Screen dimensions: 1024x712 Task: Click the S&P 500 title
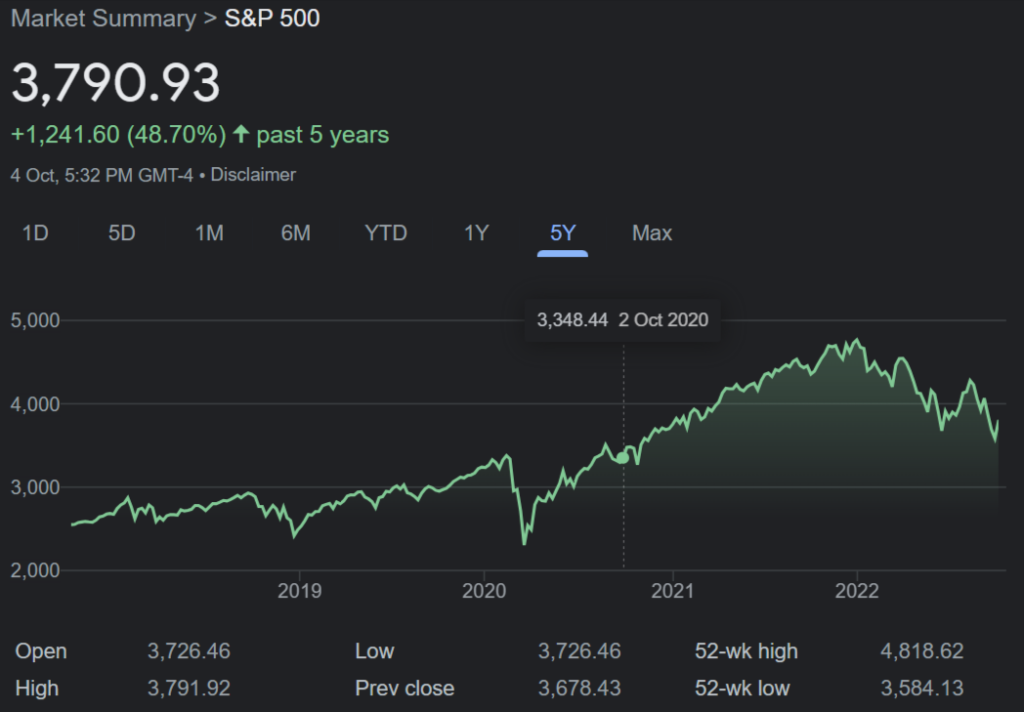272,18
